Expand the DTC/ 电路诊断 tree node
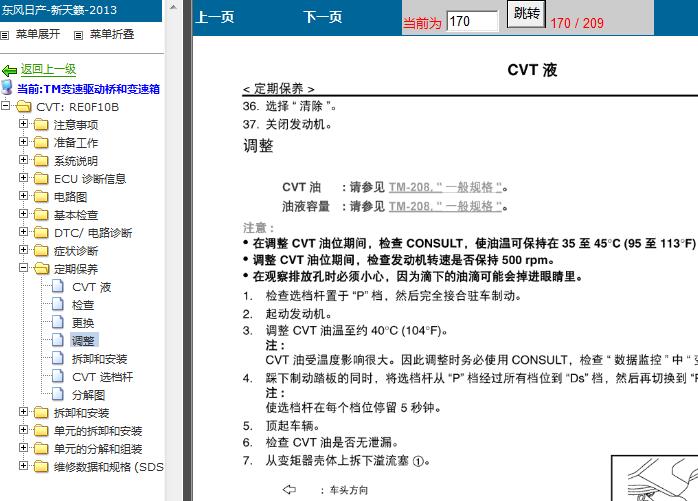This screenshot has width=698, height=501. 24,232
